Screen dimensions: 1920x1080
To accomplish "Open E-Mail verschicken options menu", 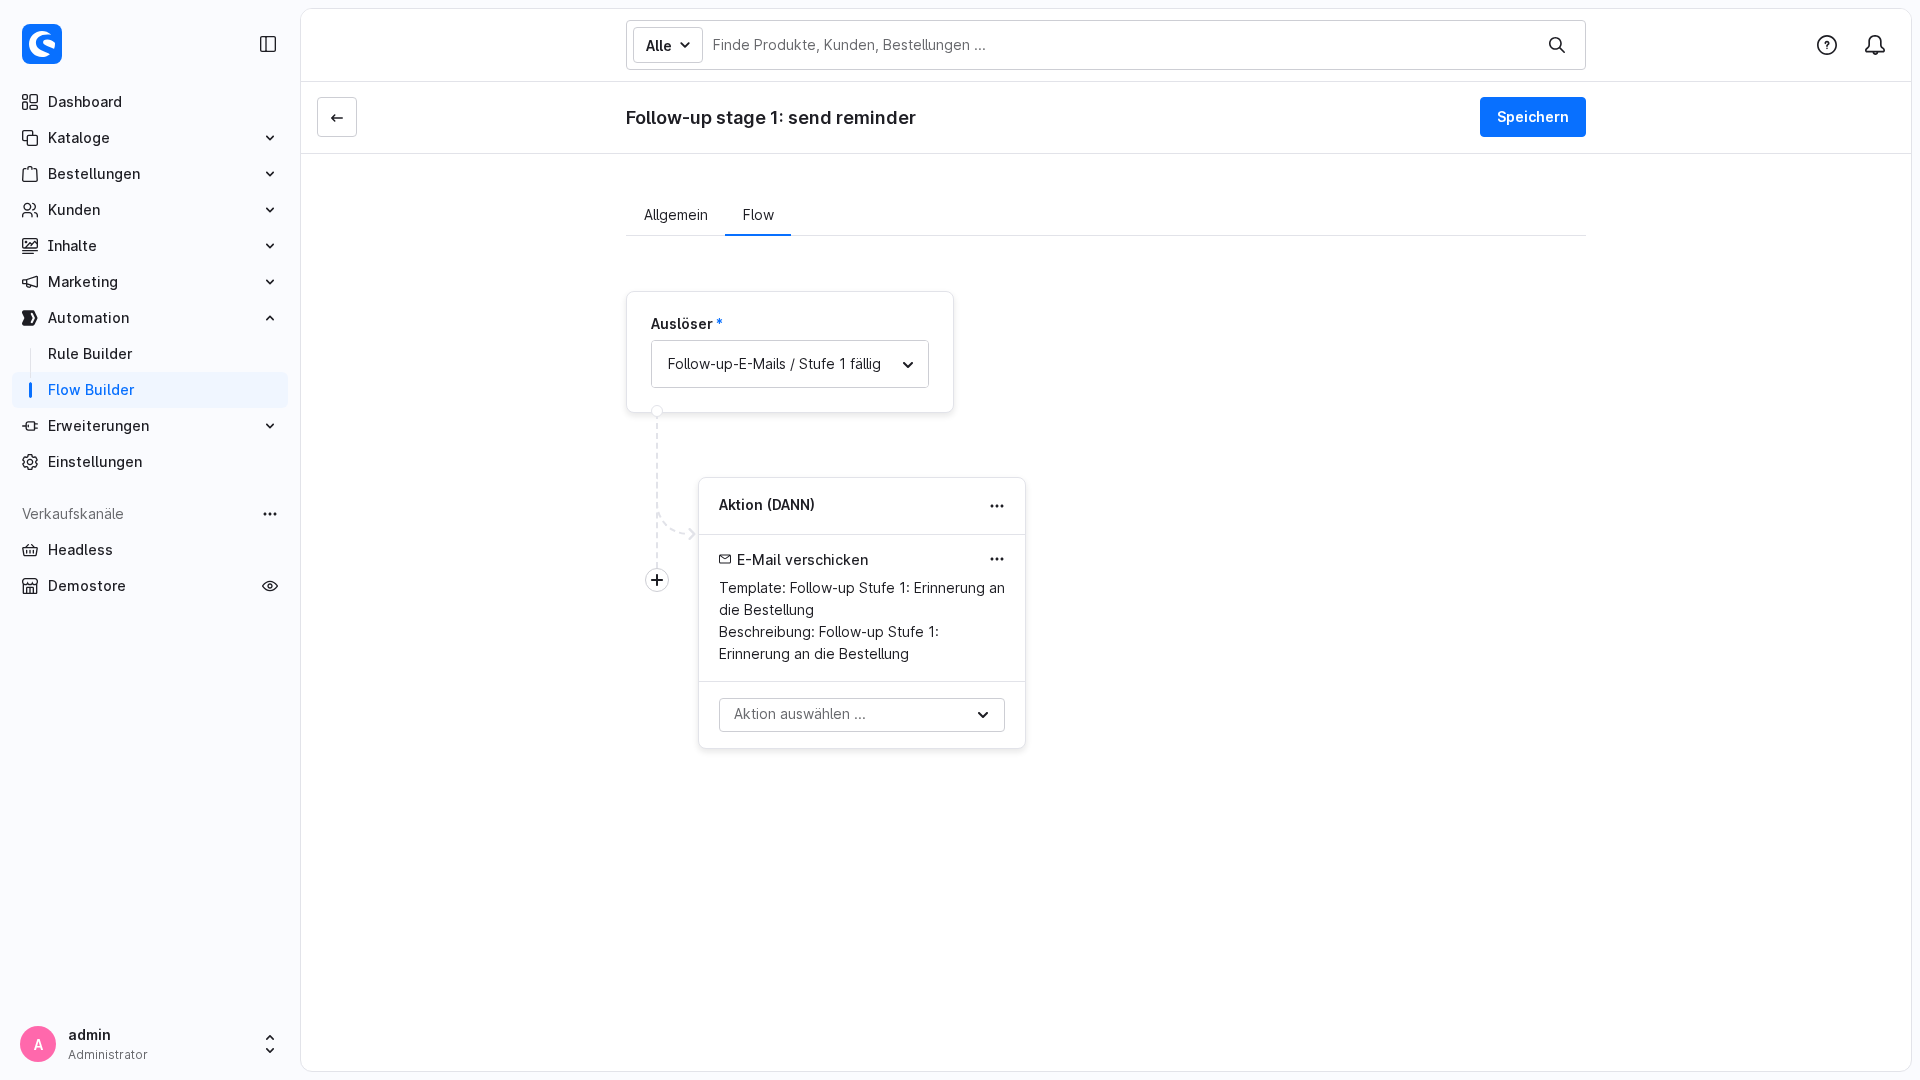I will [997, 559].
